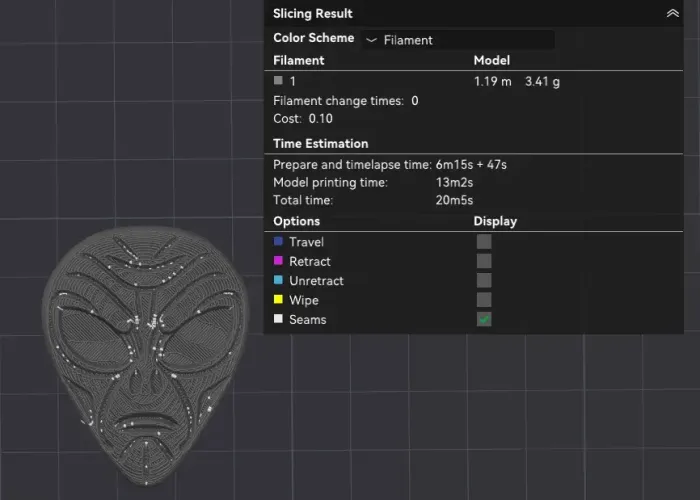Click the blue Travel color icon
Screen dimensions: 700x500
point(278,242)
